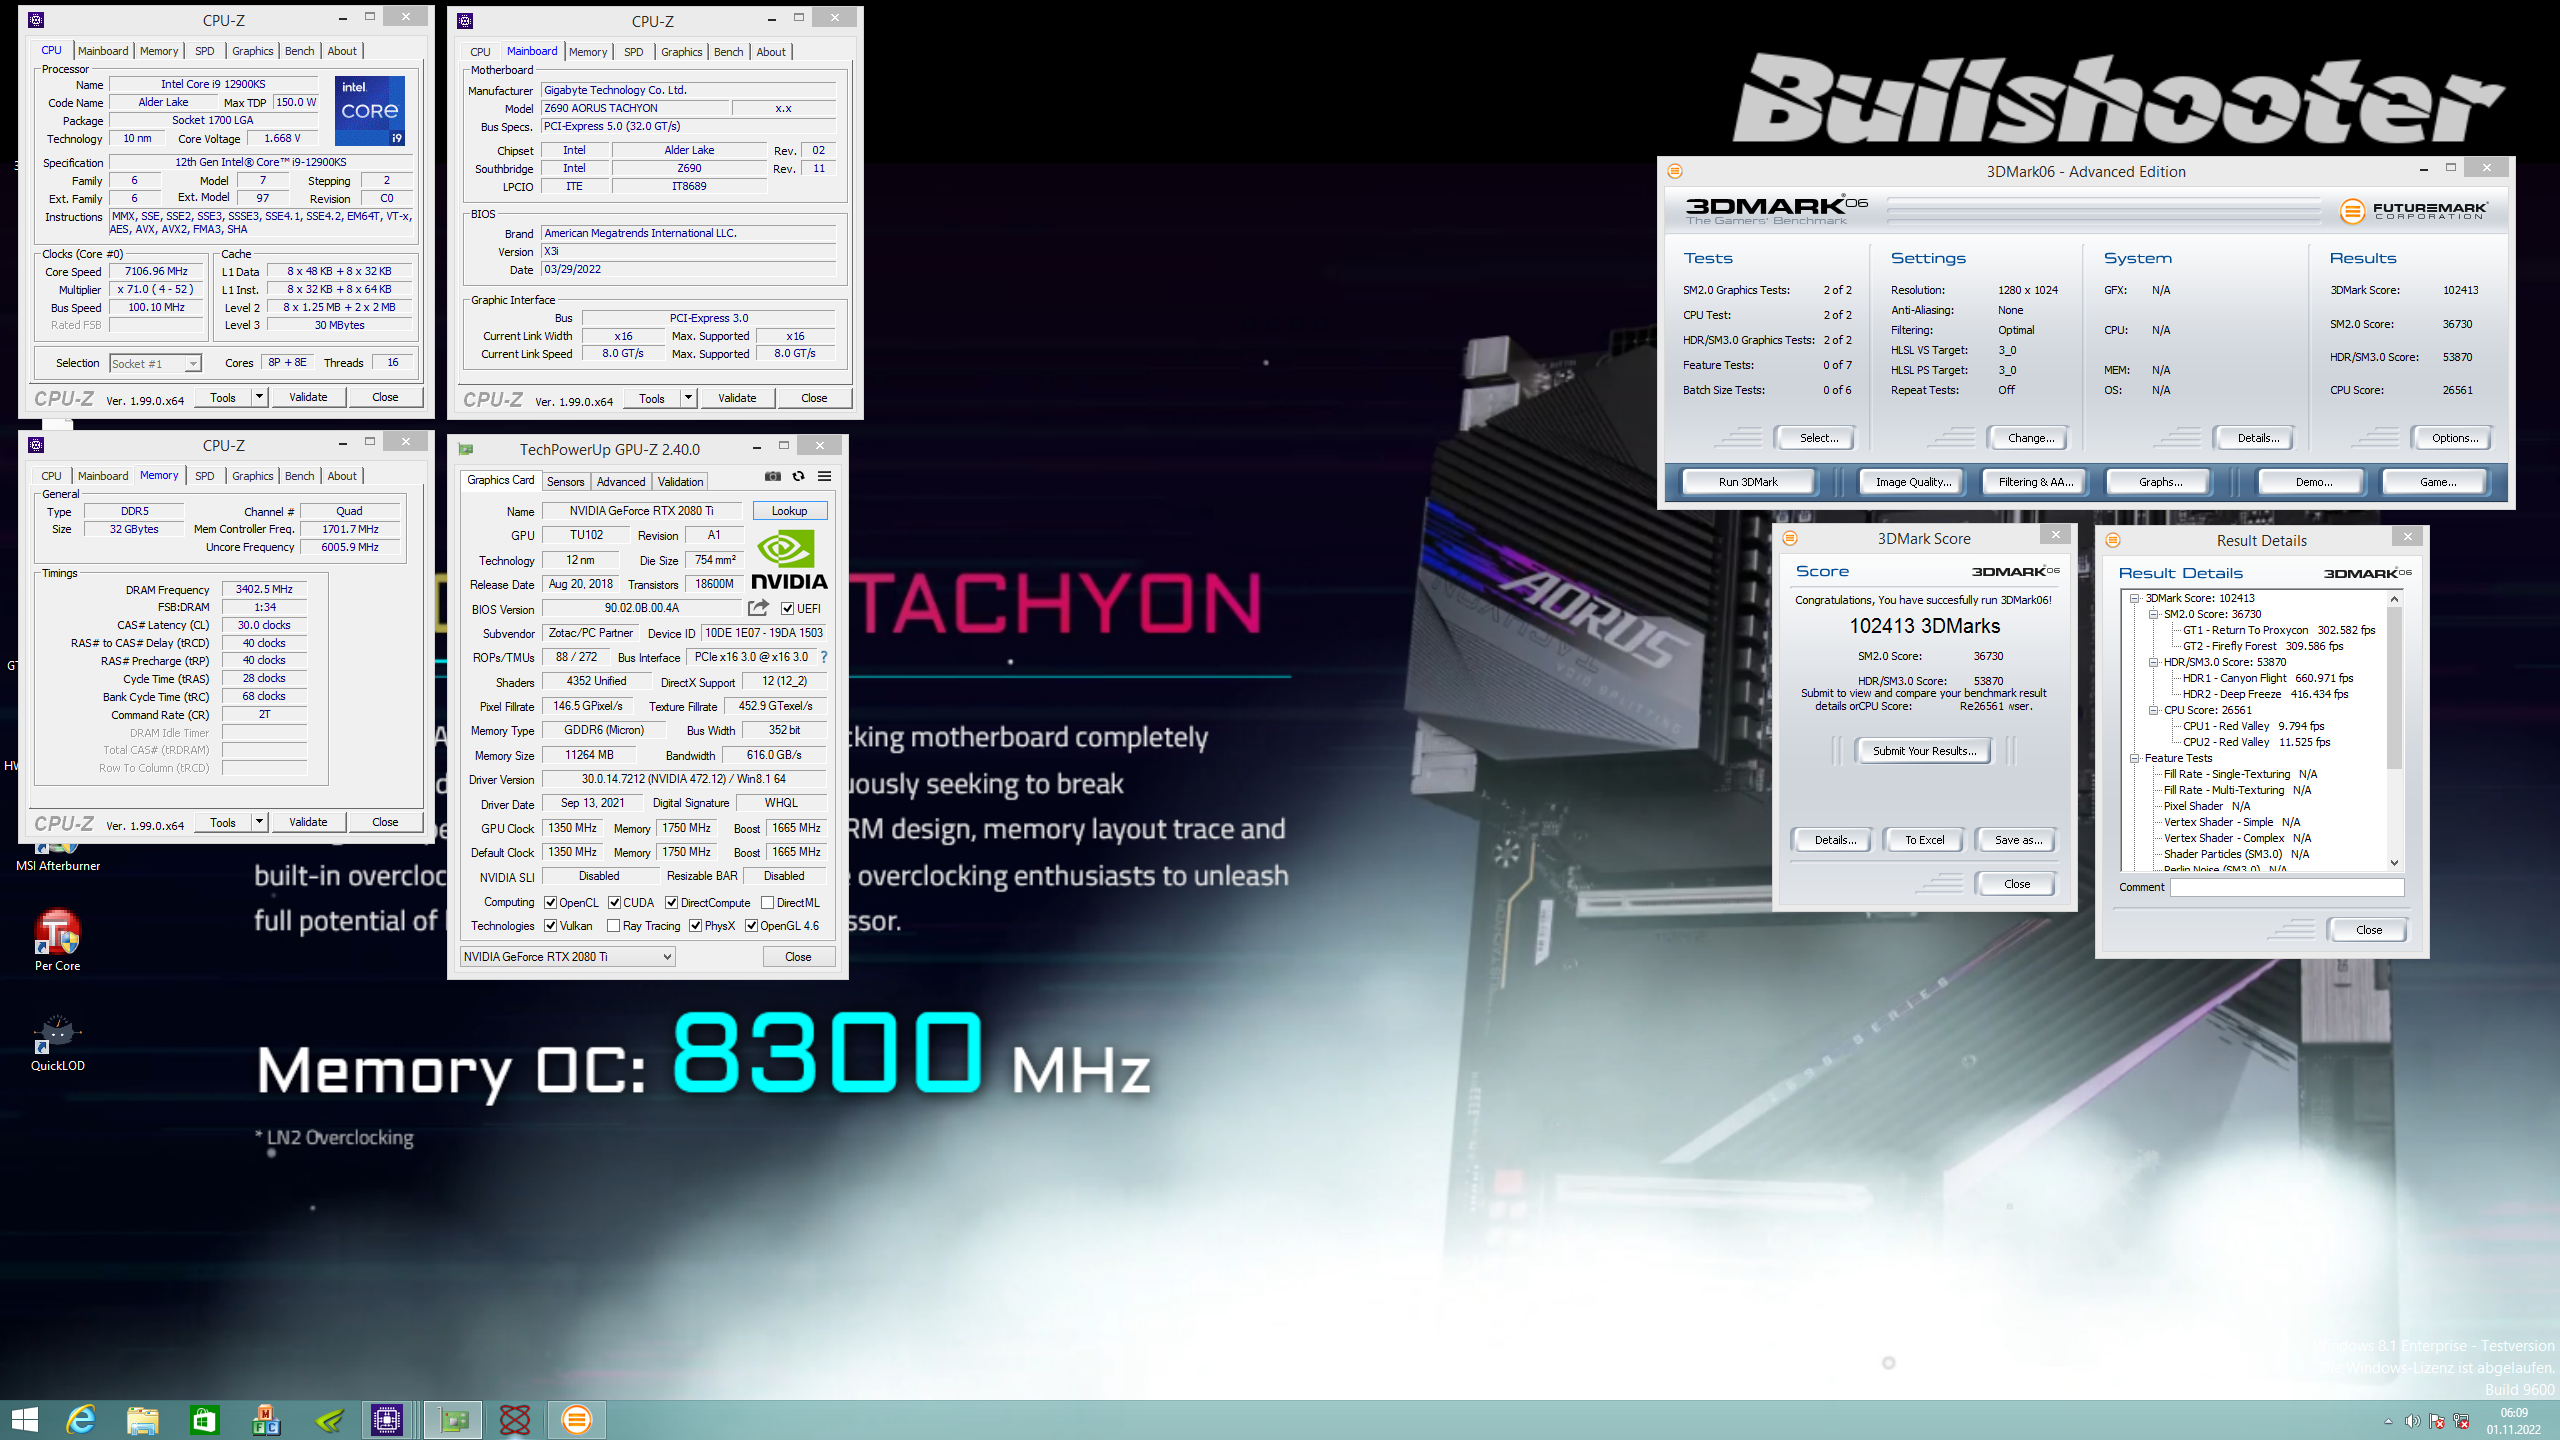Open the Advanced tab in GPU-Z
The image size is (2560, 1440).
621,481
